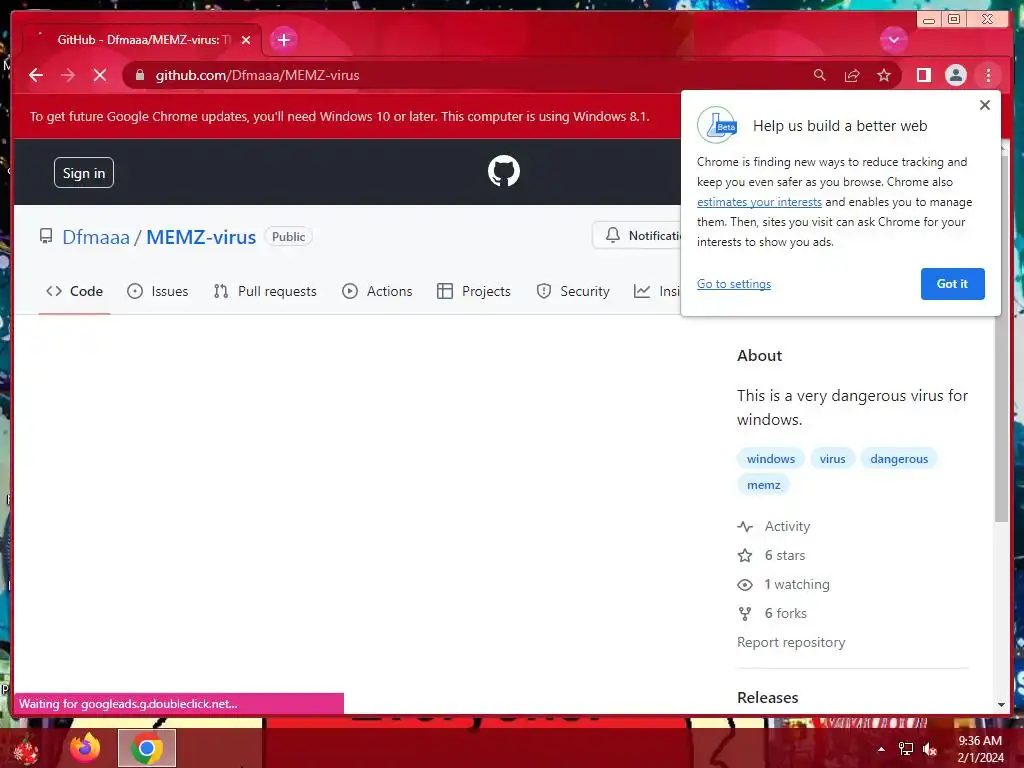Expand the tab search dropdown arrow

(893, 40)
